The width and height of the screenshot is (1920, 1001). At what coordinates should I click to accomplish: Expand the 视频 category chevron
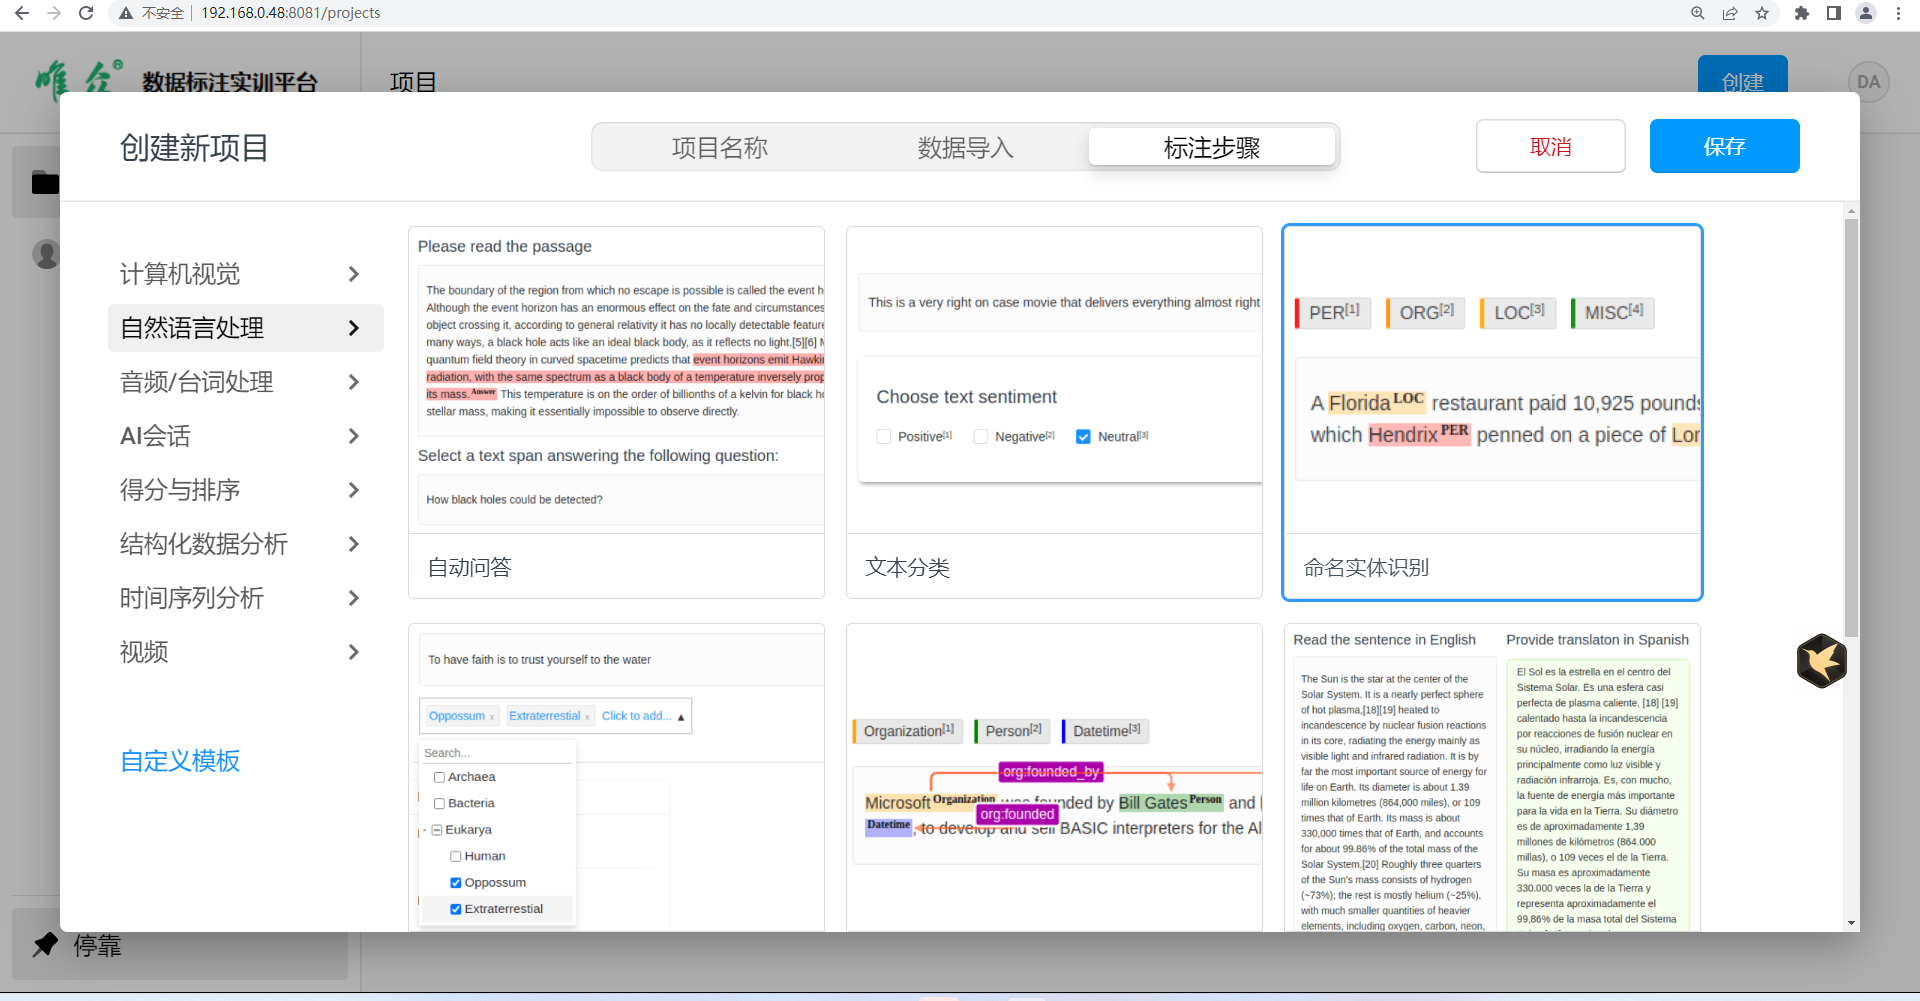pyautogui.click(x=353, y=652)
